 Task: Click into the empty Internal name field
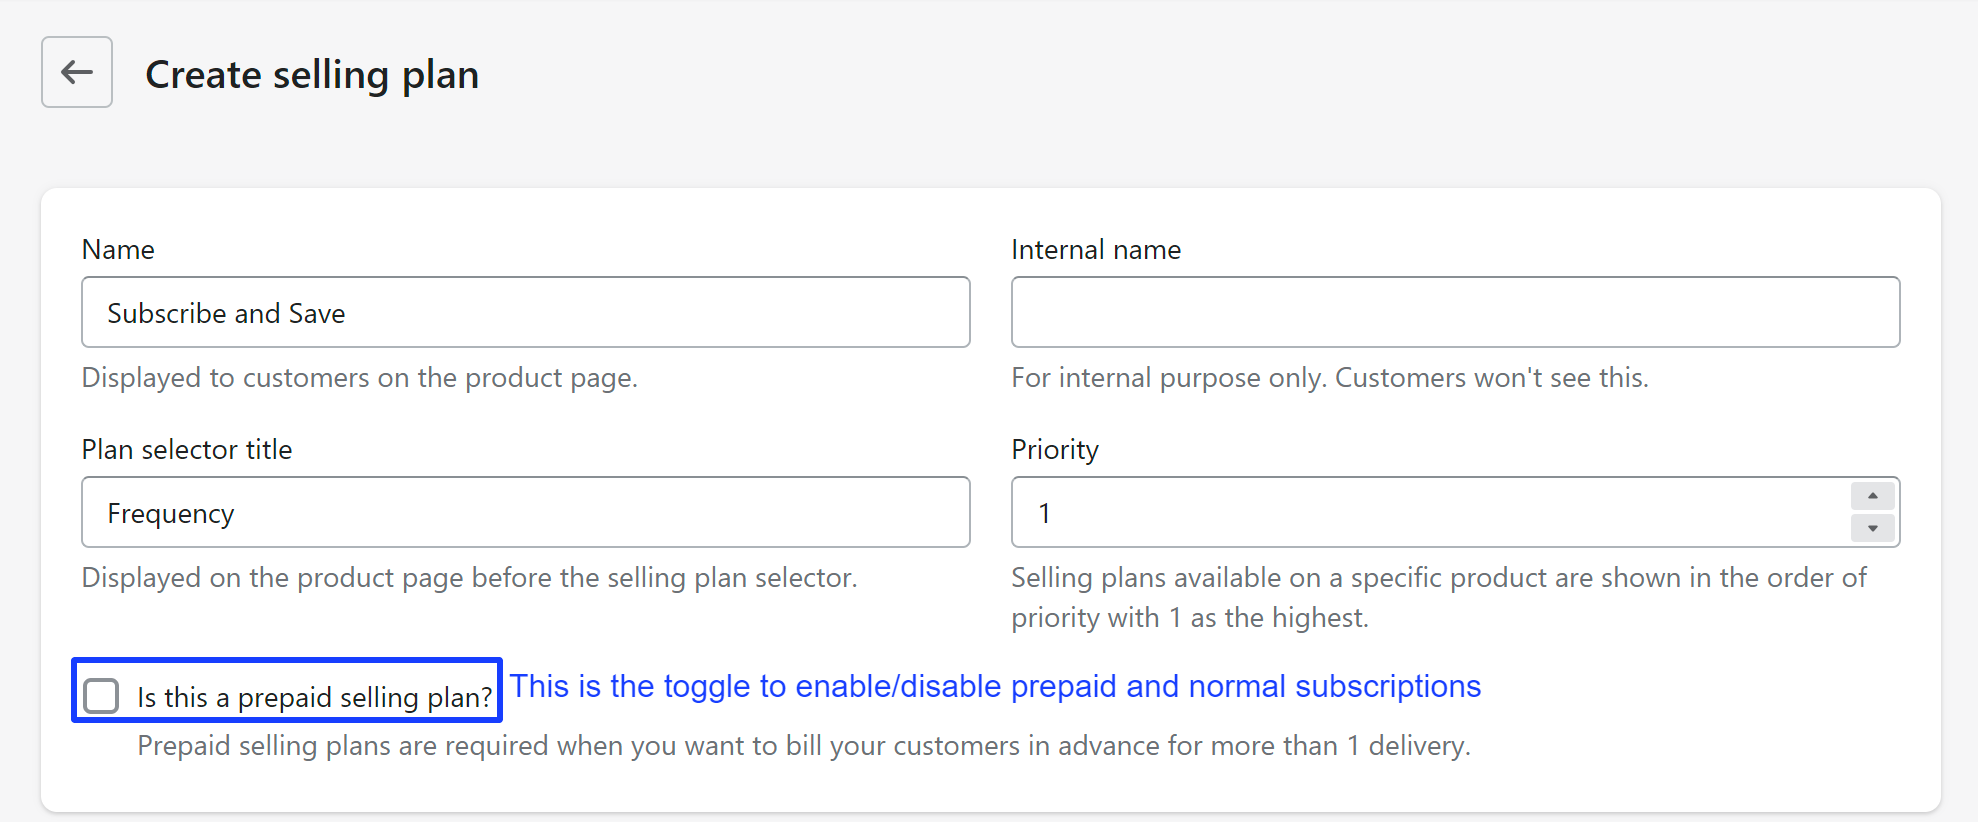(1455, 313)
